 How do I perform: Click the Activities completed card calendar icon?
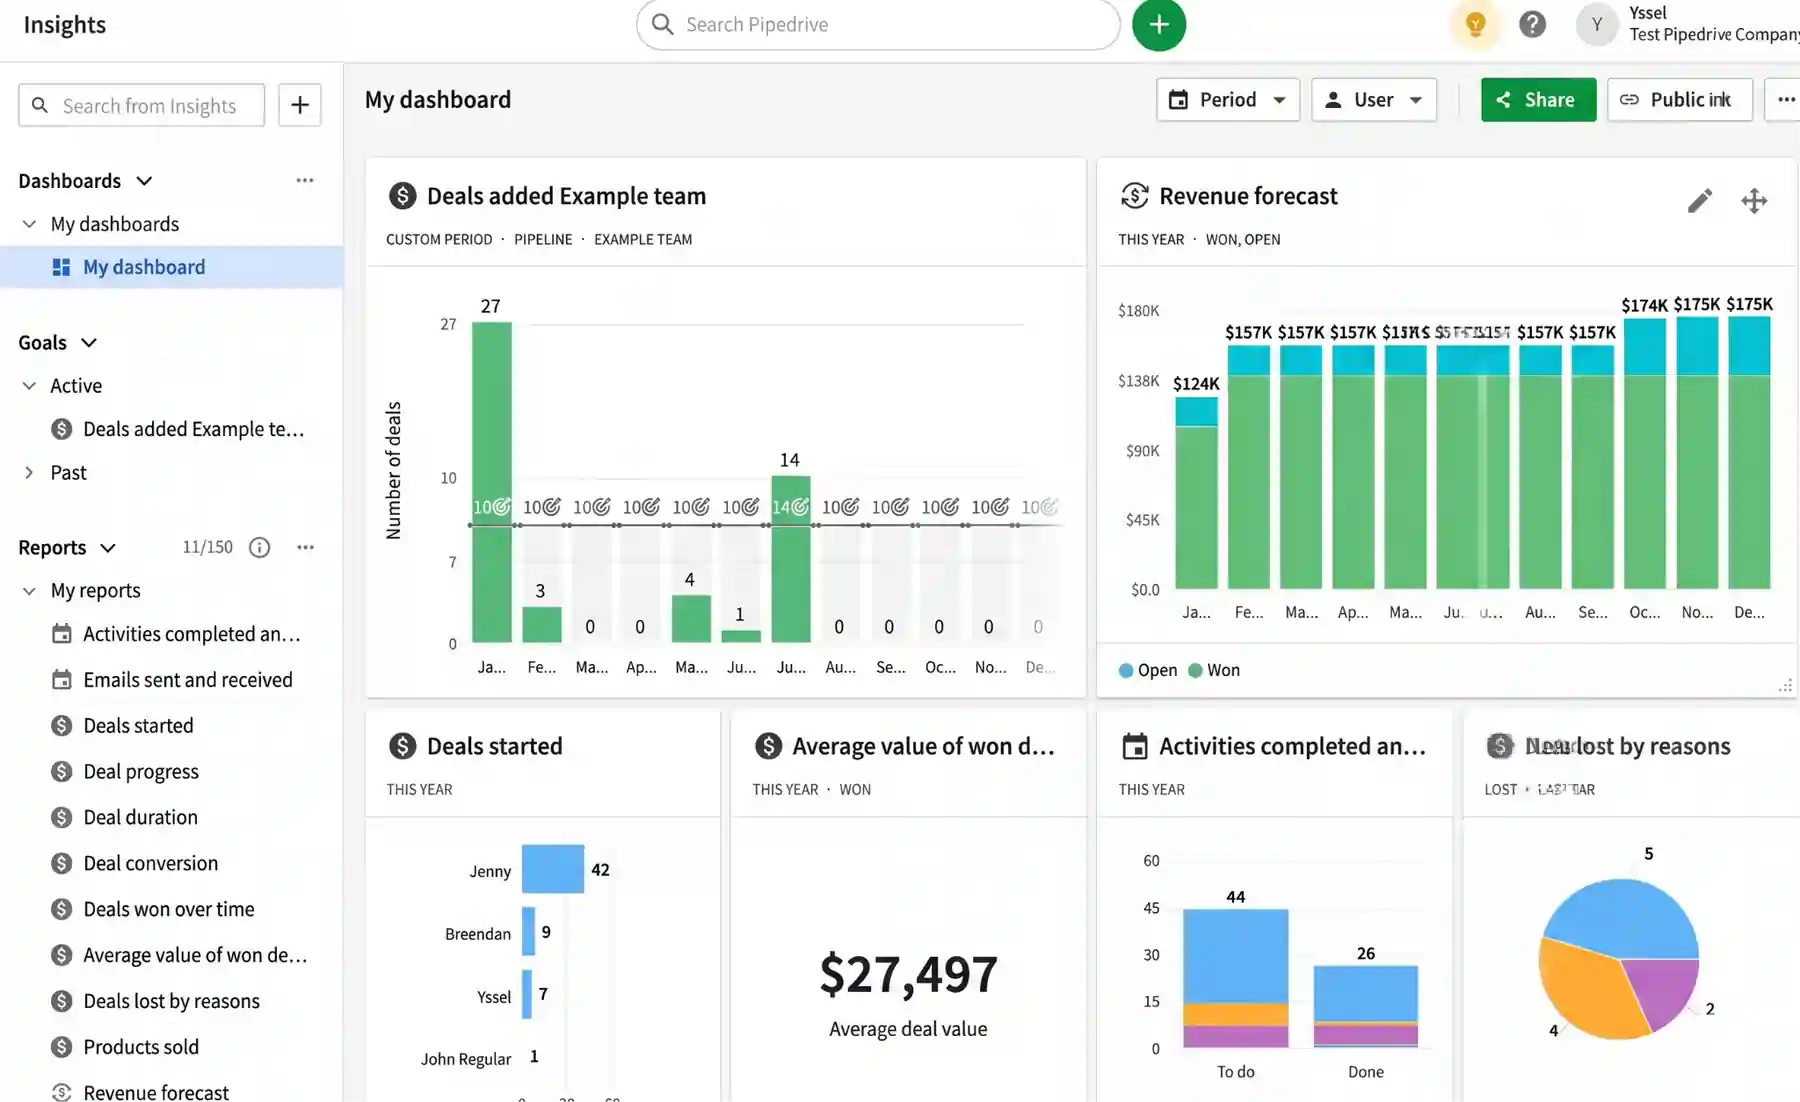point(1134,746)
